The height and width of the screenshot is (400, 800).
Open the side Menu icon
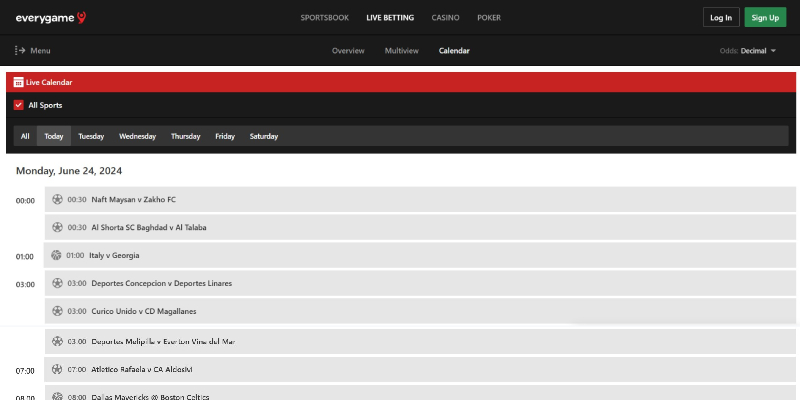pos(20,51)
